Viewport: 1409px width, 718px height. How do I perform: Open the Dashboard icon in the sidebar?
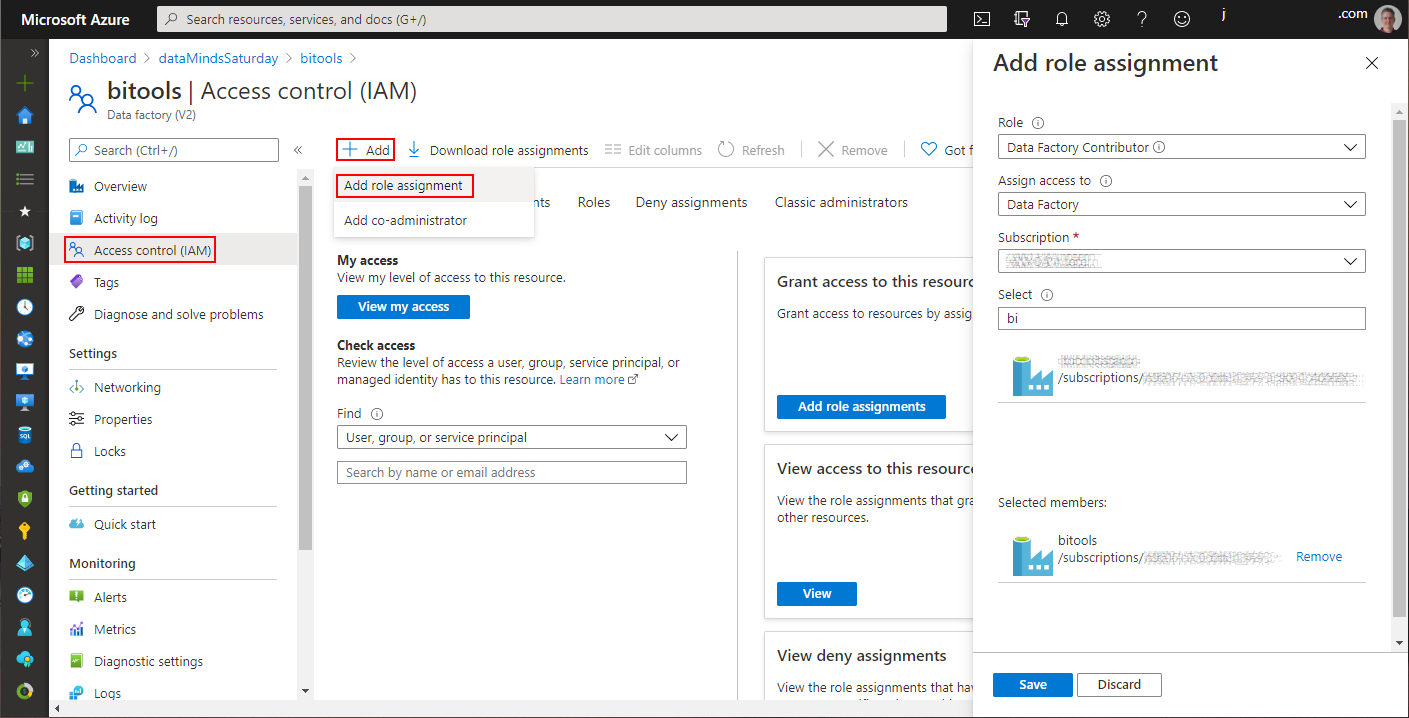(23, 148)
